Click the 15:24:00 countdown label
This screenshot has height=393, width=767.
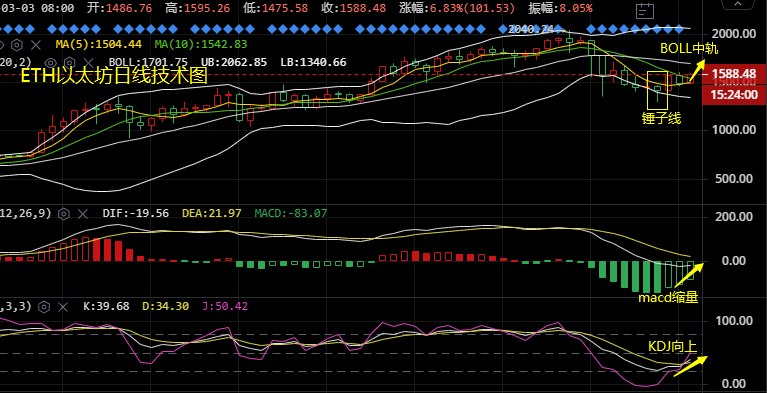734,94
